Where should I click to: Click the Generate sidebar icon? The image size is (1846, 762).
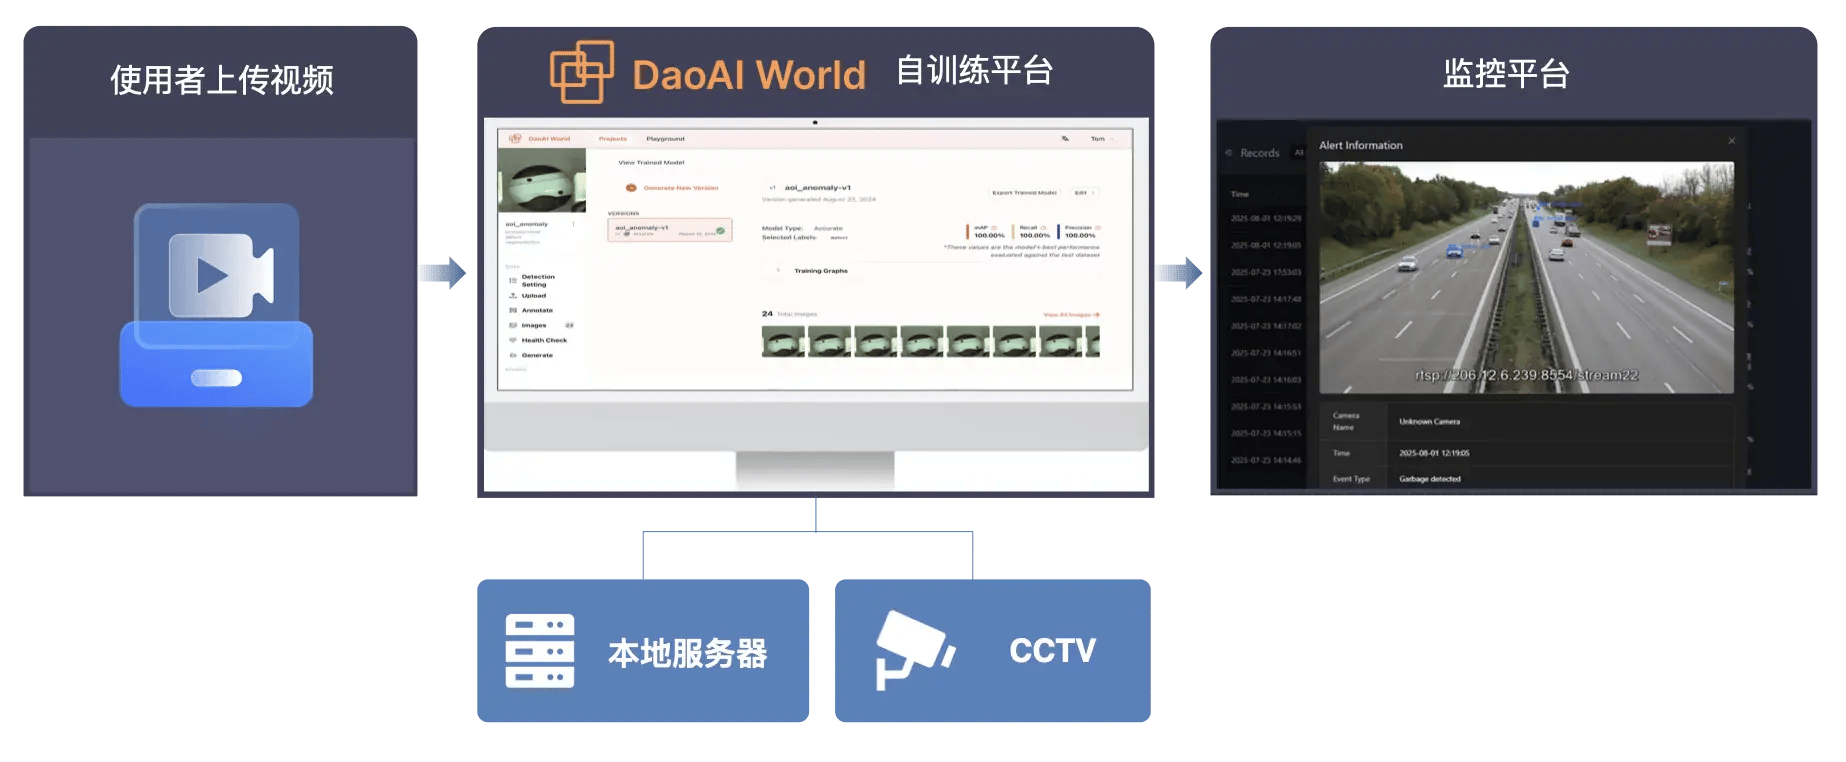tap(513, 355)
